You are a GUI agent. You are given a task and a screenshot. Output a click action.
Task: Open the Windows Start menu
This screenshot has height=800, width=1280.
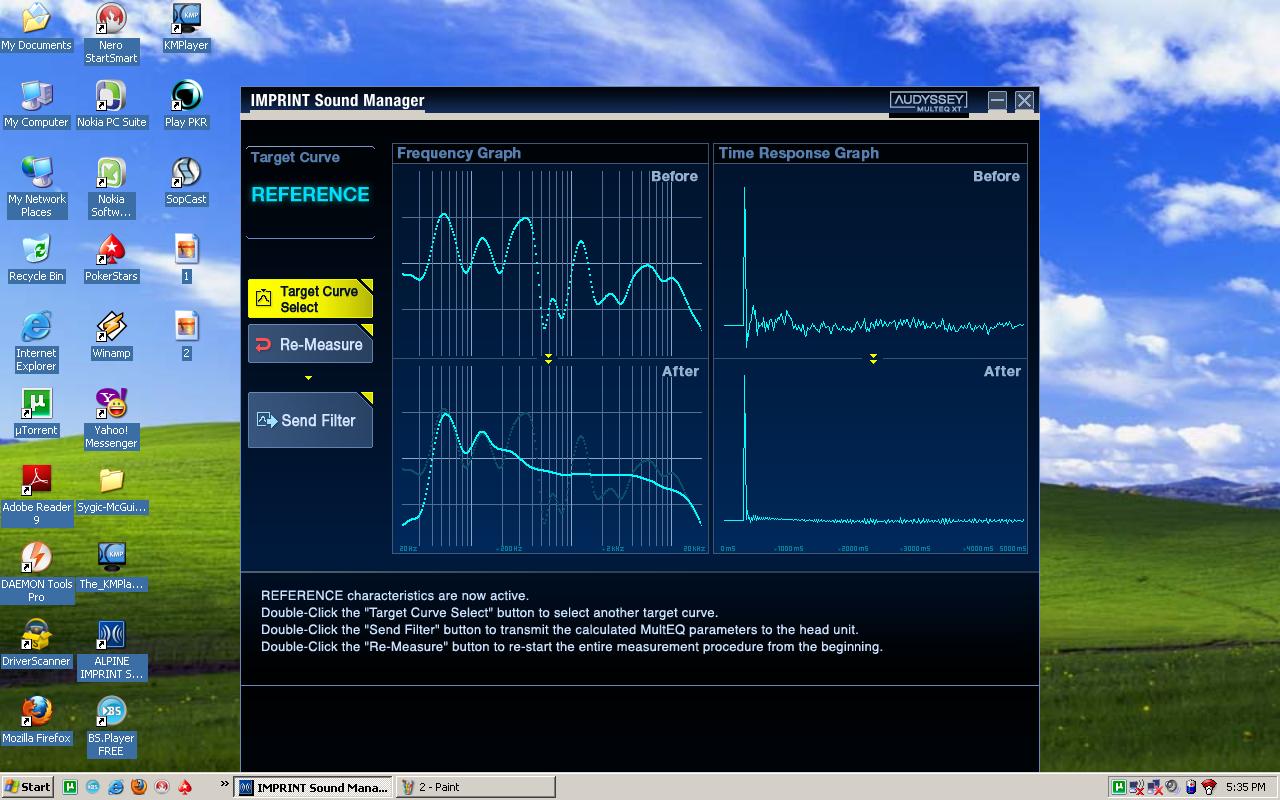point(28,787)
